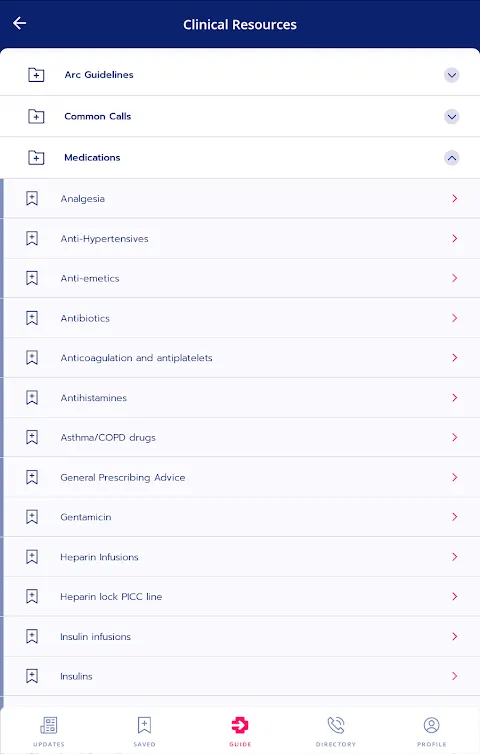The width and height of the screenshot is (480, 754).
Task: Click the Medications folder icon
Action: pos(36,158)
